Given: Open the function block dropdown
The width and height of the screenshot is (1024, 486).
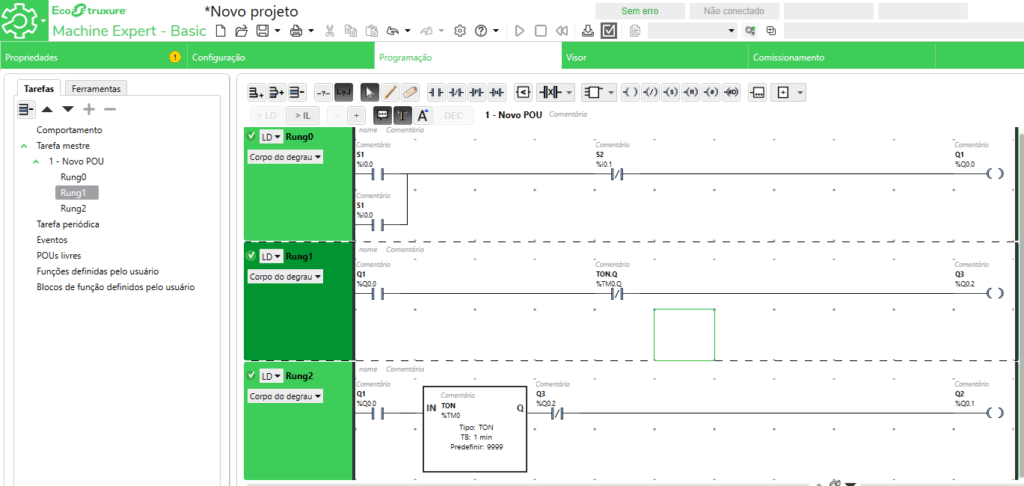Looking at the screenshot, I should pos(611,93).
